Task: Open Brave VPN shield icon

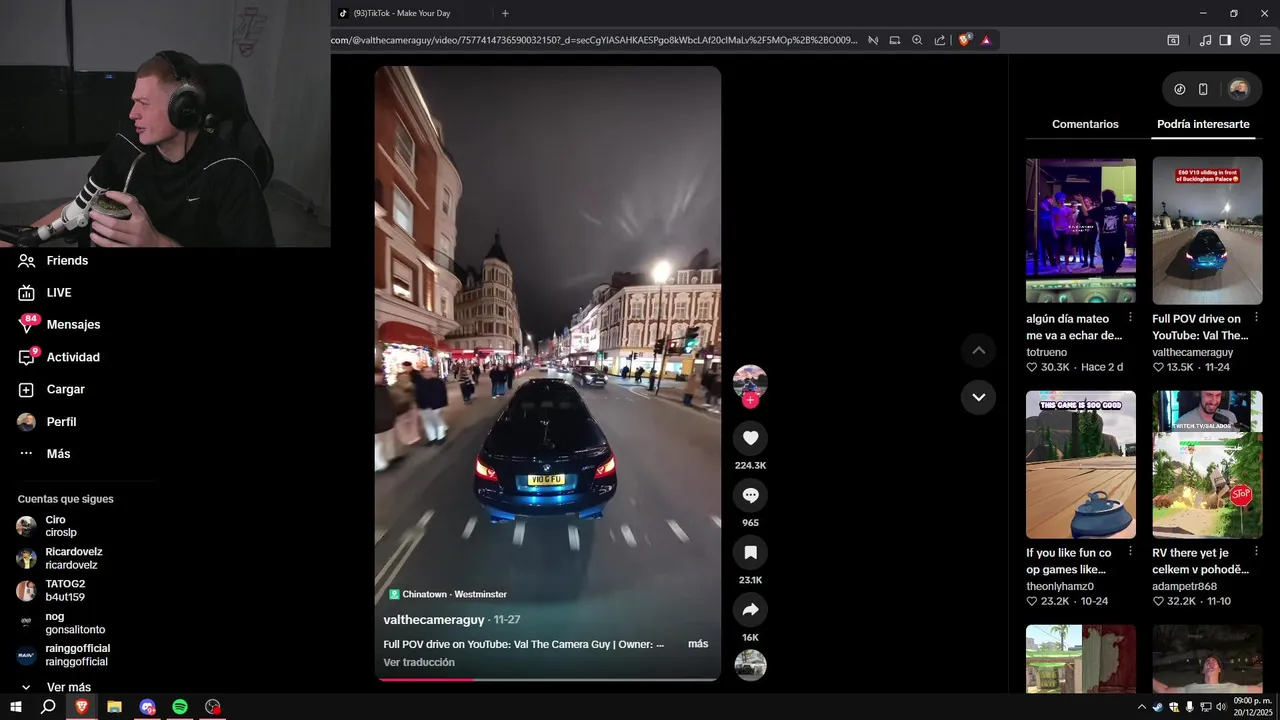Action: point(1245,40)
